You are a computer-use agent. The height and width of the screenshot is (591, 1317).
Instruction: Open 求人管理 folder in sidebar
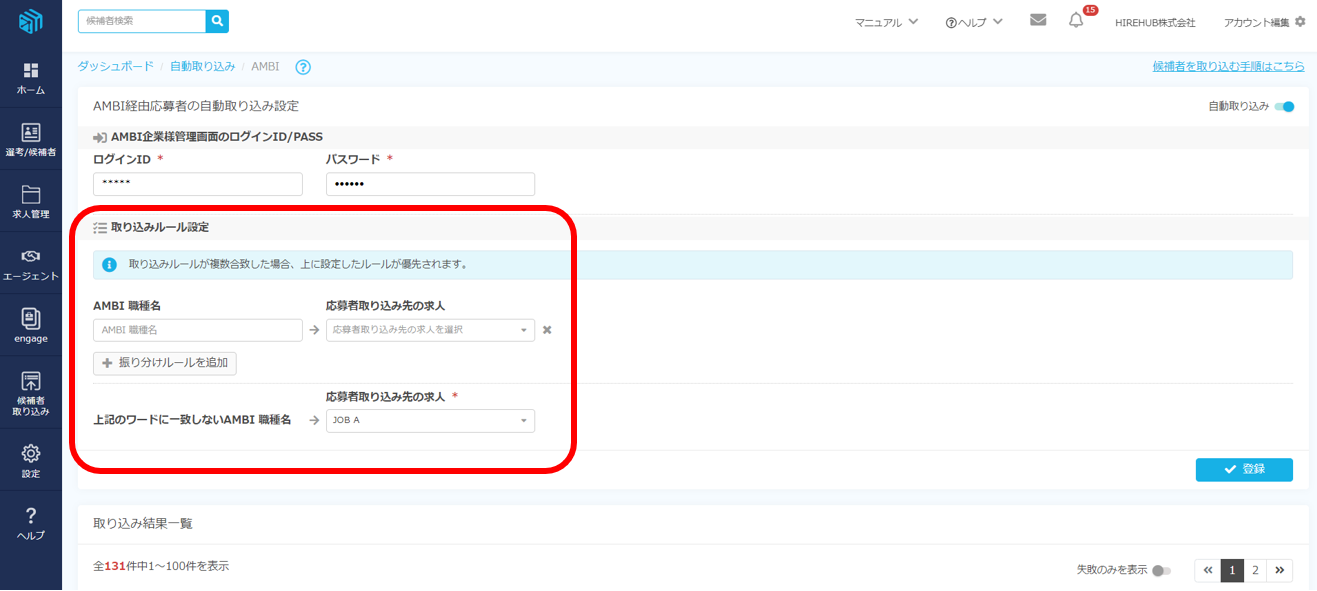(31, 201)
